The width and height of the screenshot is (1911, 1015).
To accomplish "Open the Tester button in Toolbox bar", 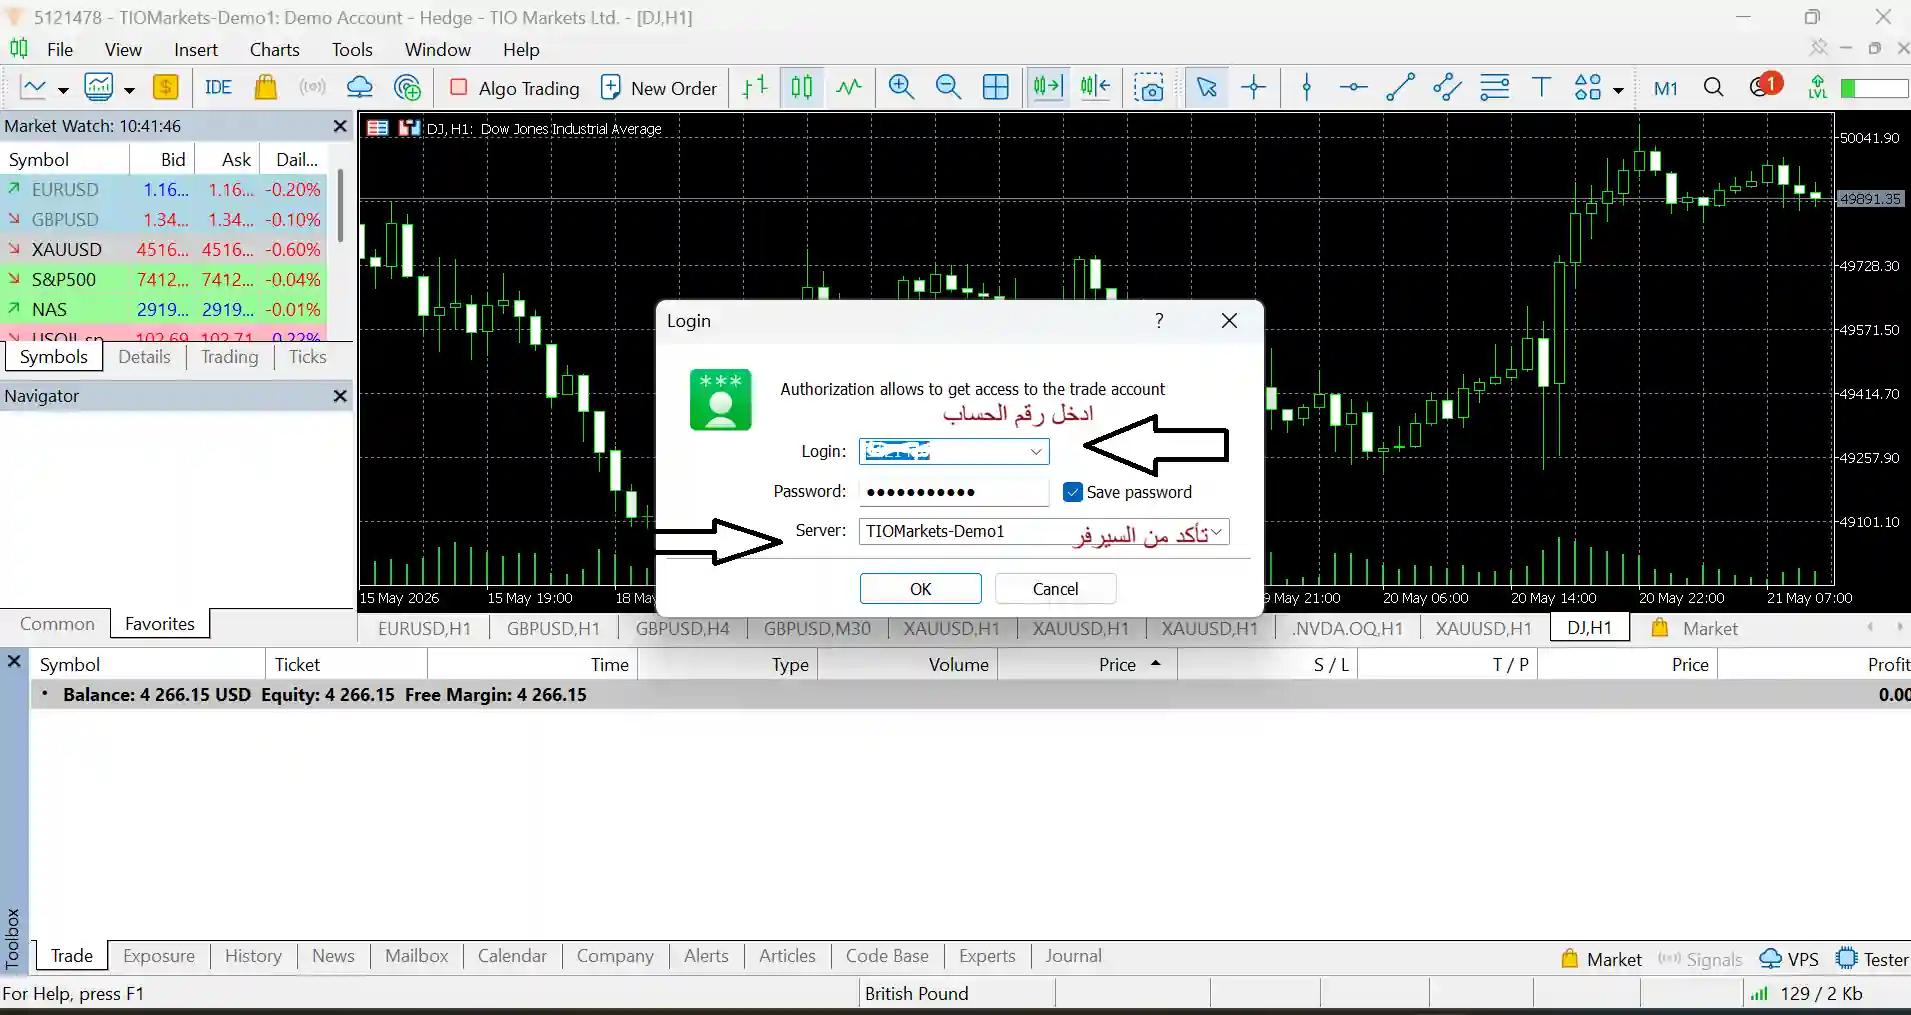I will tap(1872, 959).
